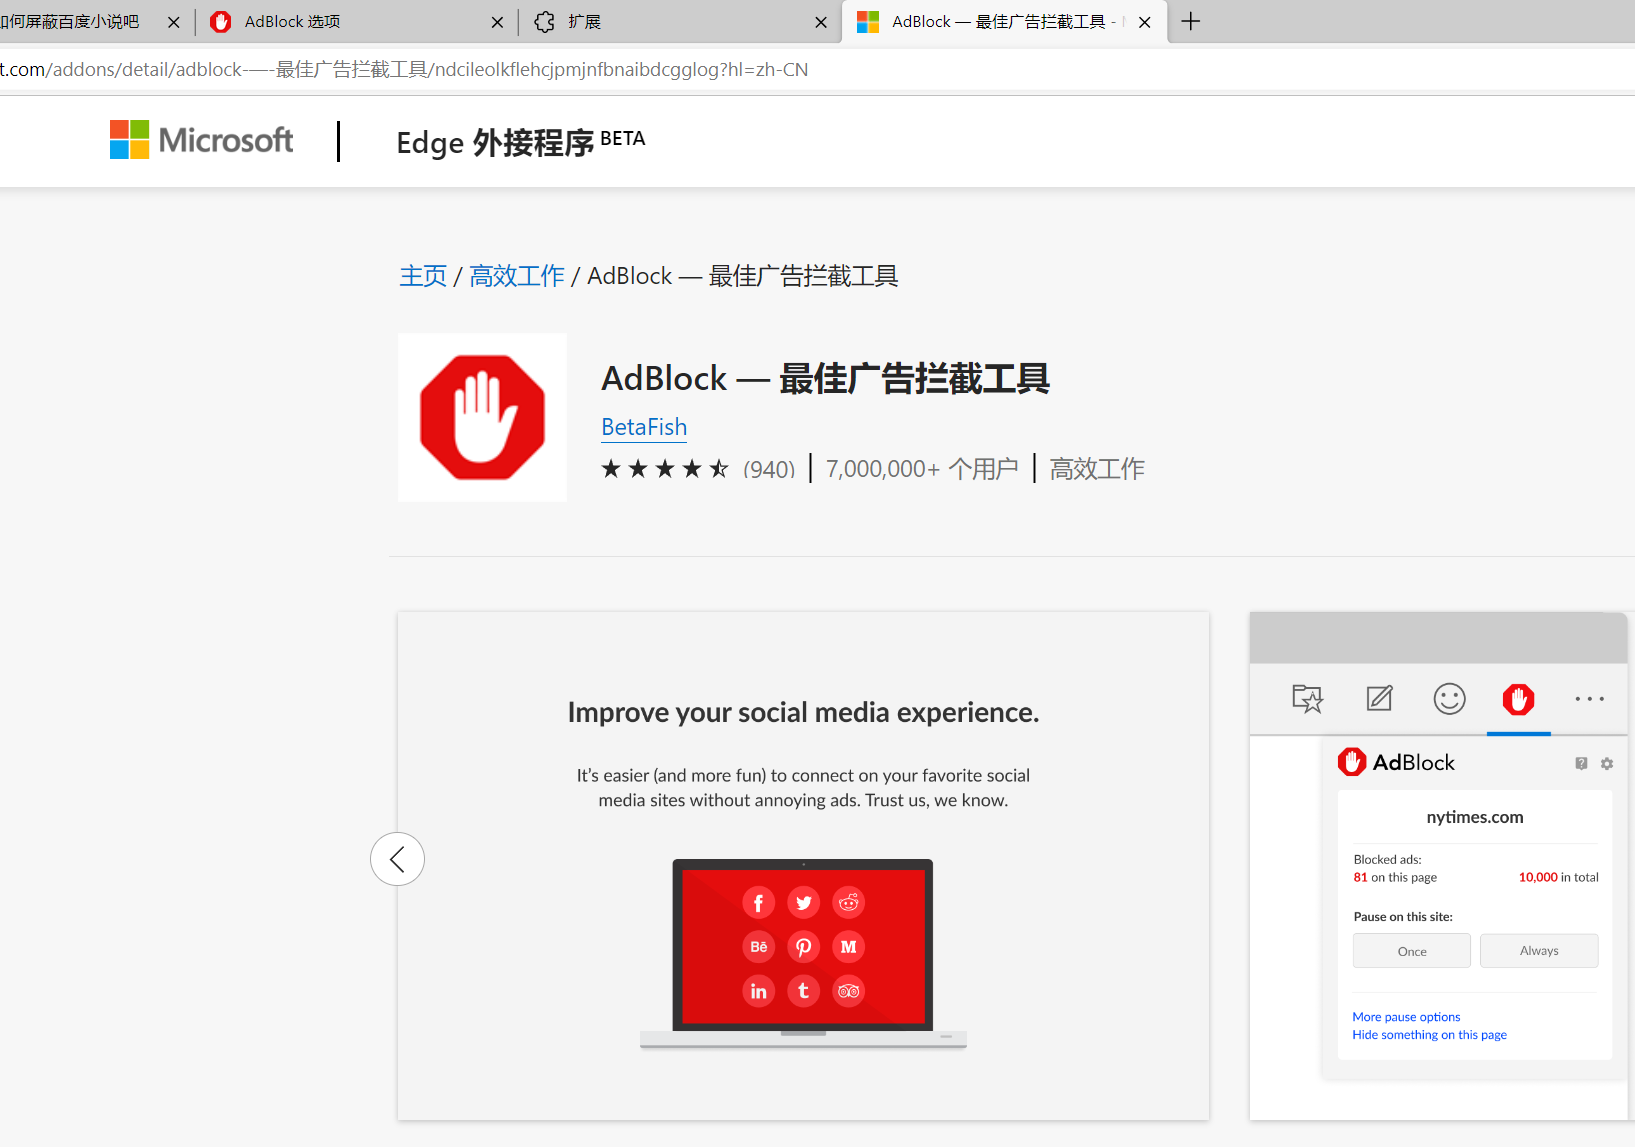The image size is (1635, 1147).
Task: Click the settings gear in AdBlock popup
Action: [x=1607, y=763]
